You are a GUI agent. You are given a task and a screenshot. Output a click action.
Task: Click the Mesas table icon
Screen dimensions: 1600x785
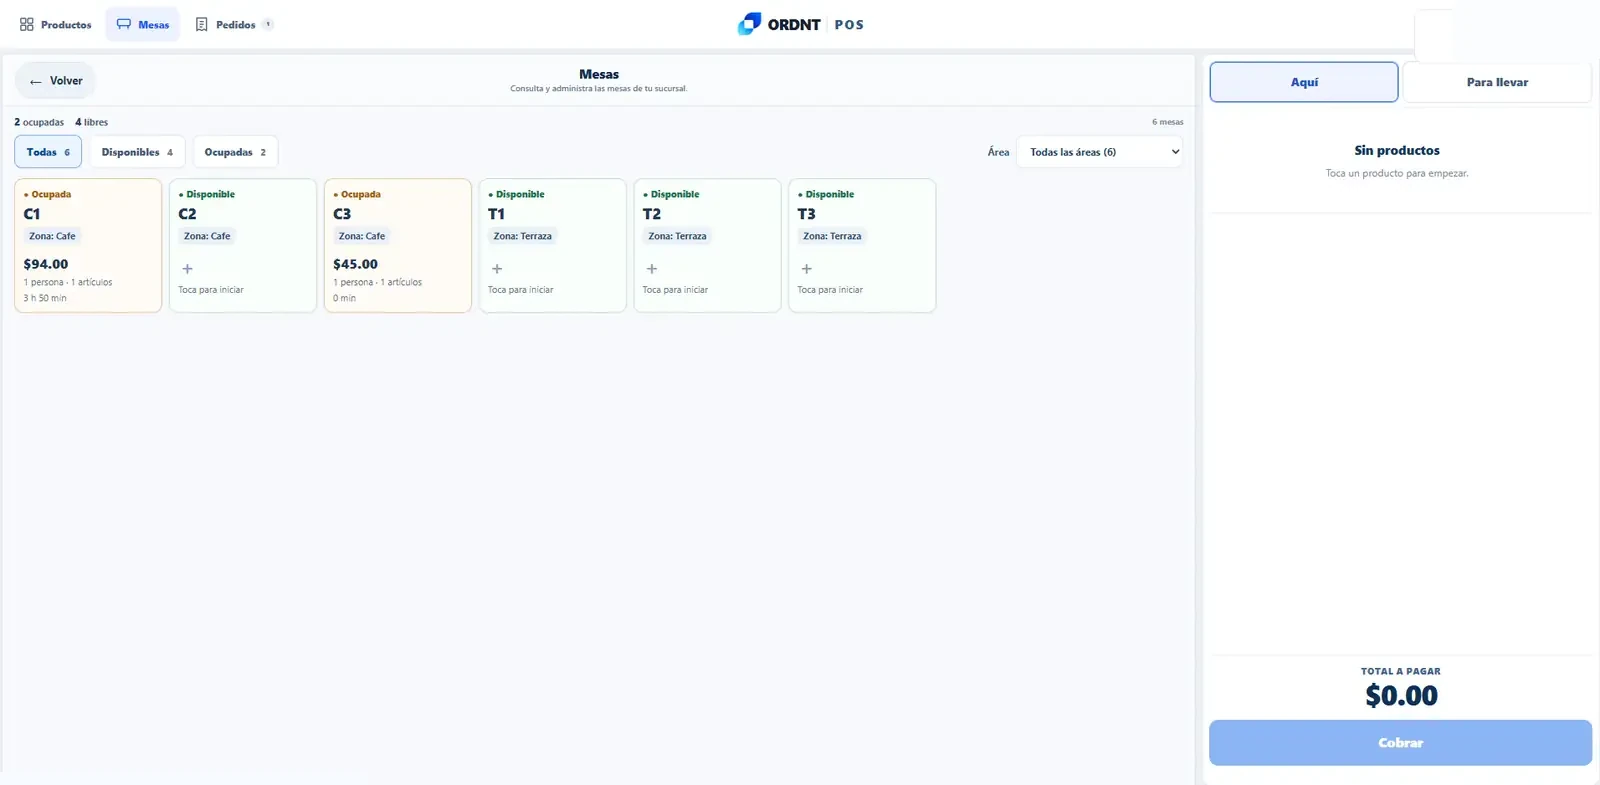coord(124,24)
